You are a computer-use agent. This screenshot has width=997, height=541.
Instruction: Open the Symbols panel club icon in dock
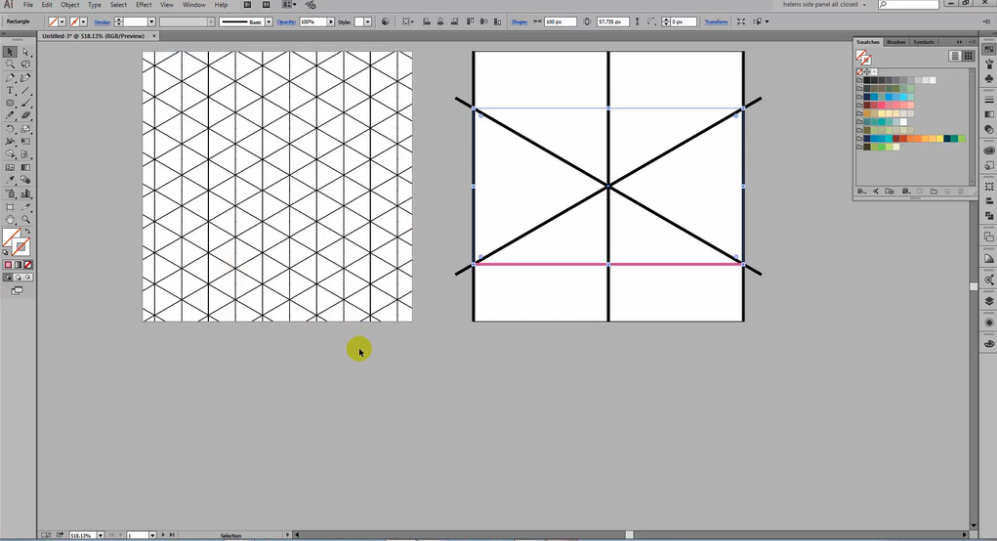click(989, 79)
